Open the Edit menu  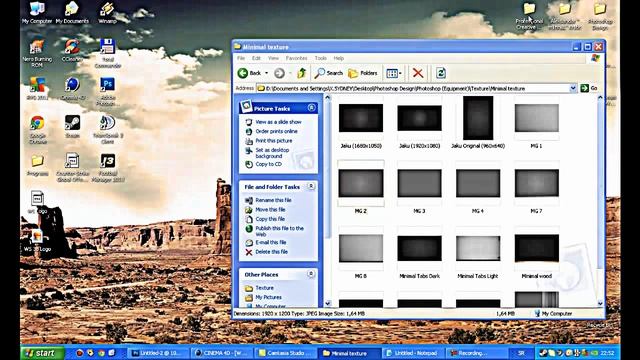[x=256, y=58]
